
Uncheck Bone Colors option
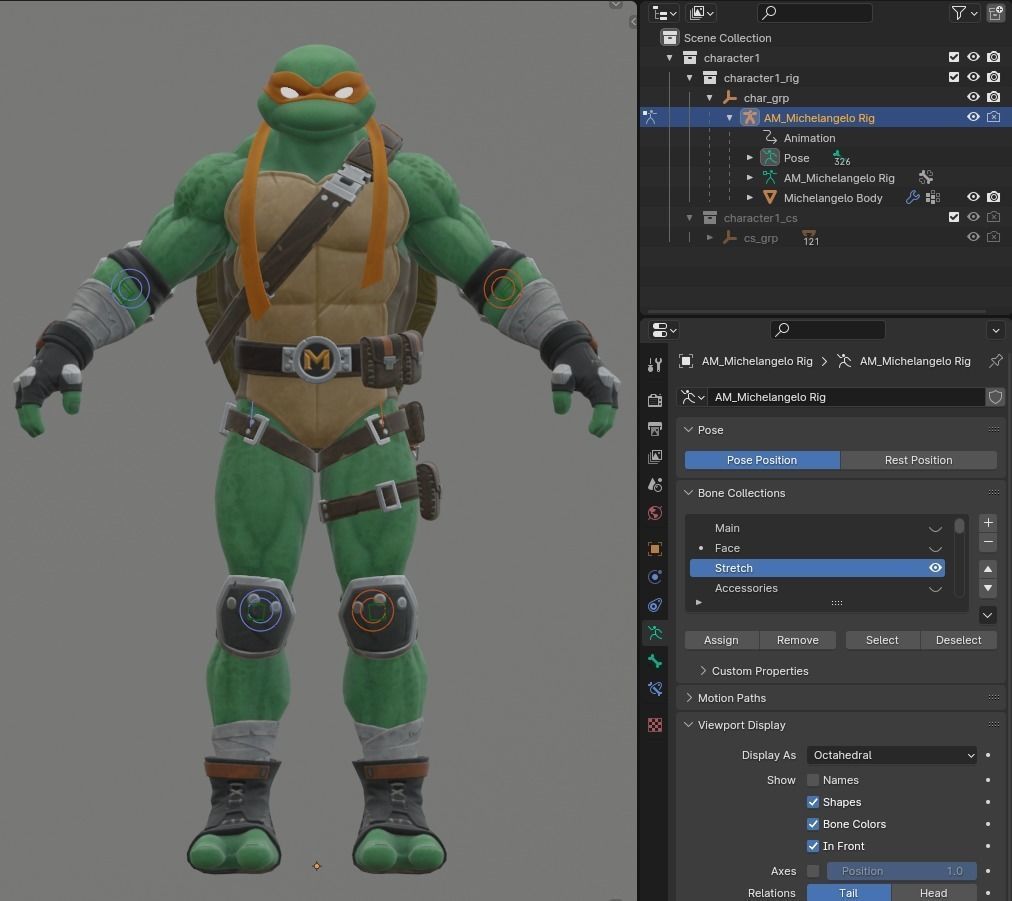pyautogui.click(x=813, y=824)
